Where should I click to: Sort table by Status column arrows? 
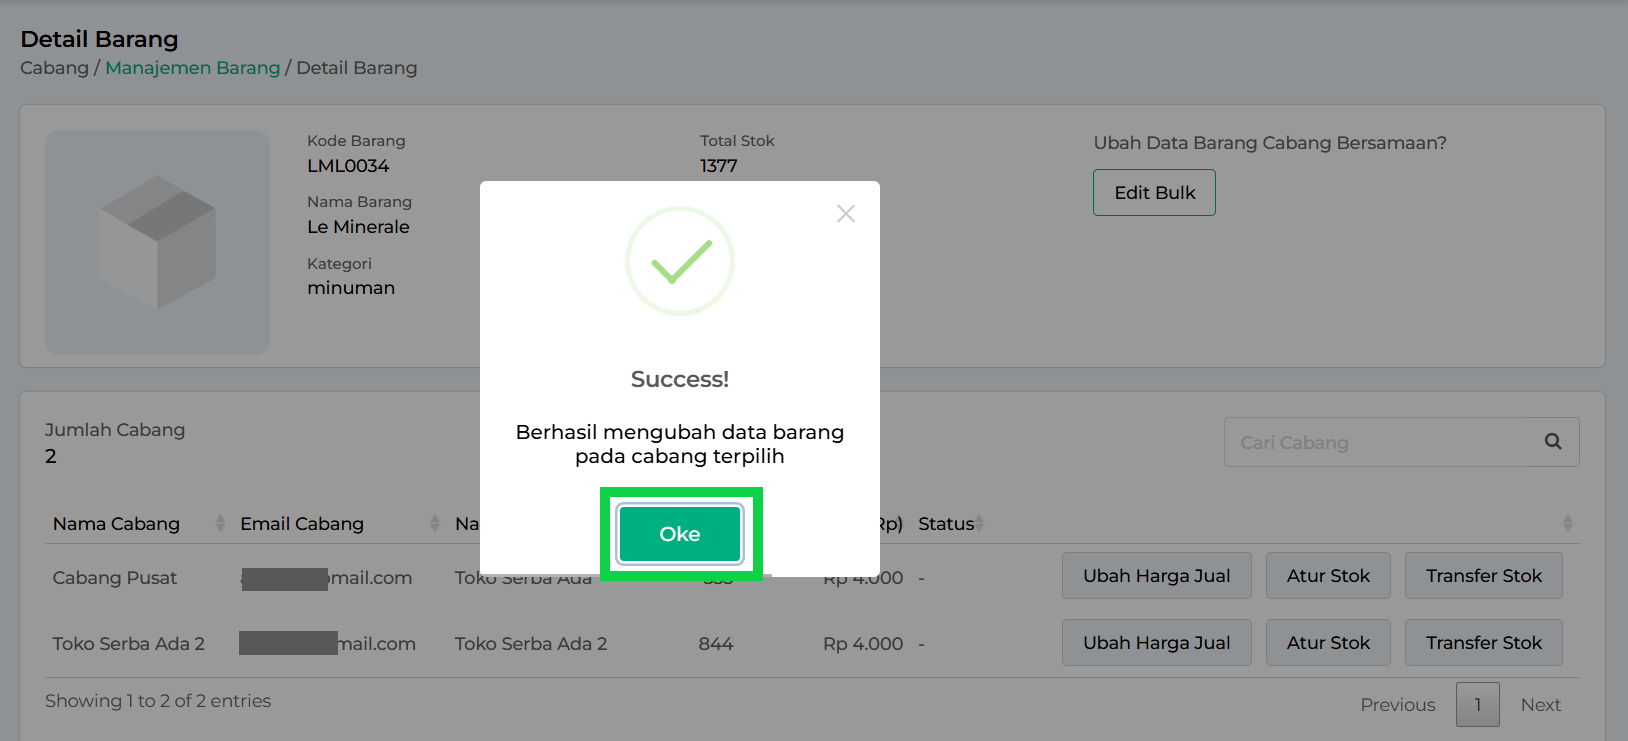tap(980, 524)
